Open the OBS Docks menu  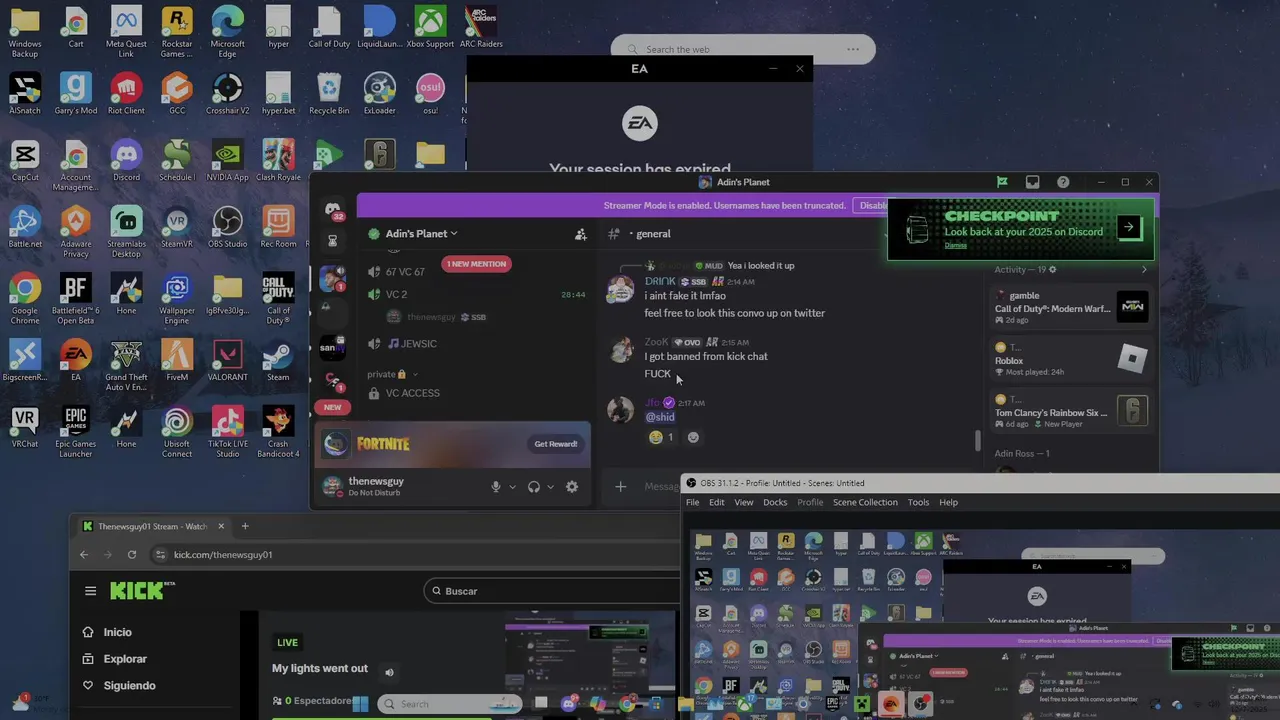pos(775,502)
